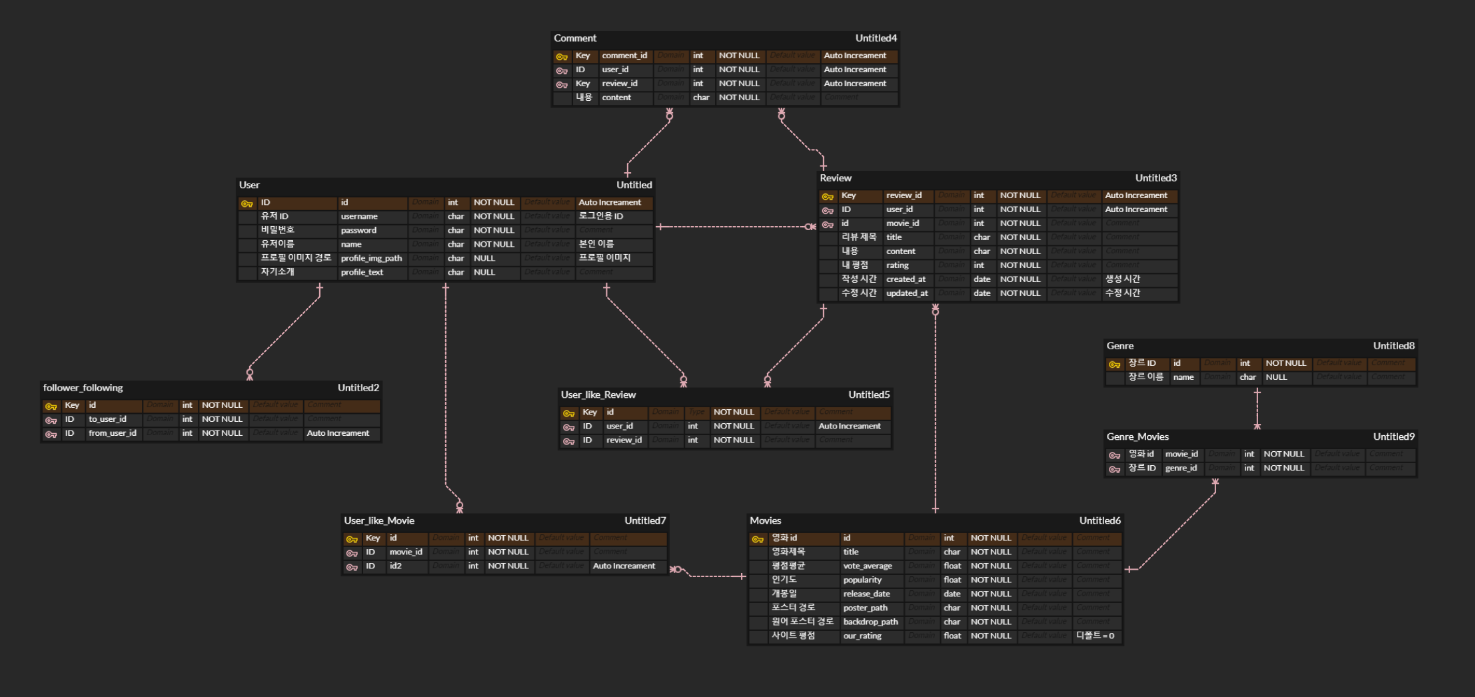Click the foreign key icon for Comment user_id
The image size is (1475, 697).
coord(562,70)
